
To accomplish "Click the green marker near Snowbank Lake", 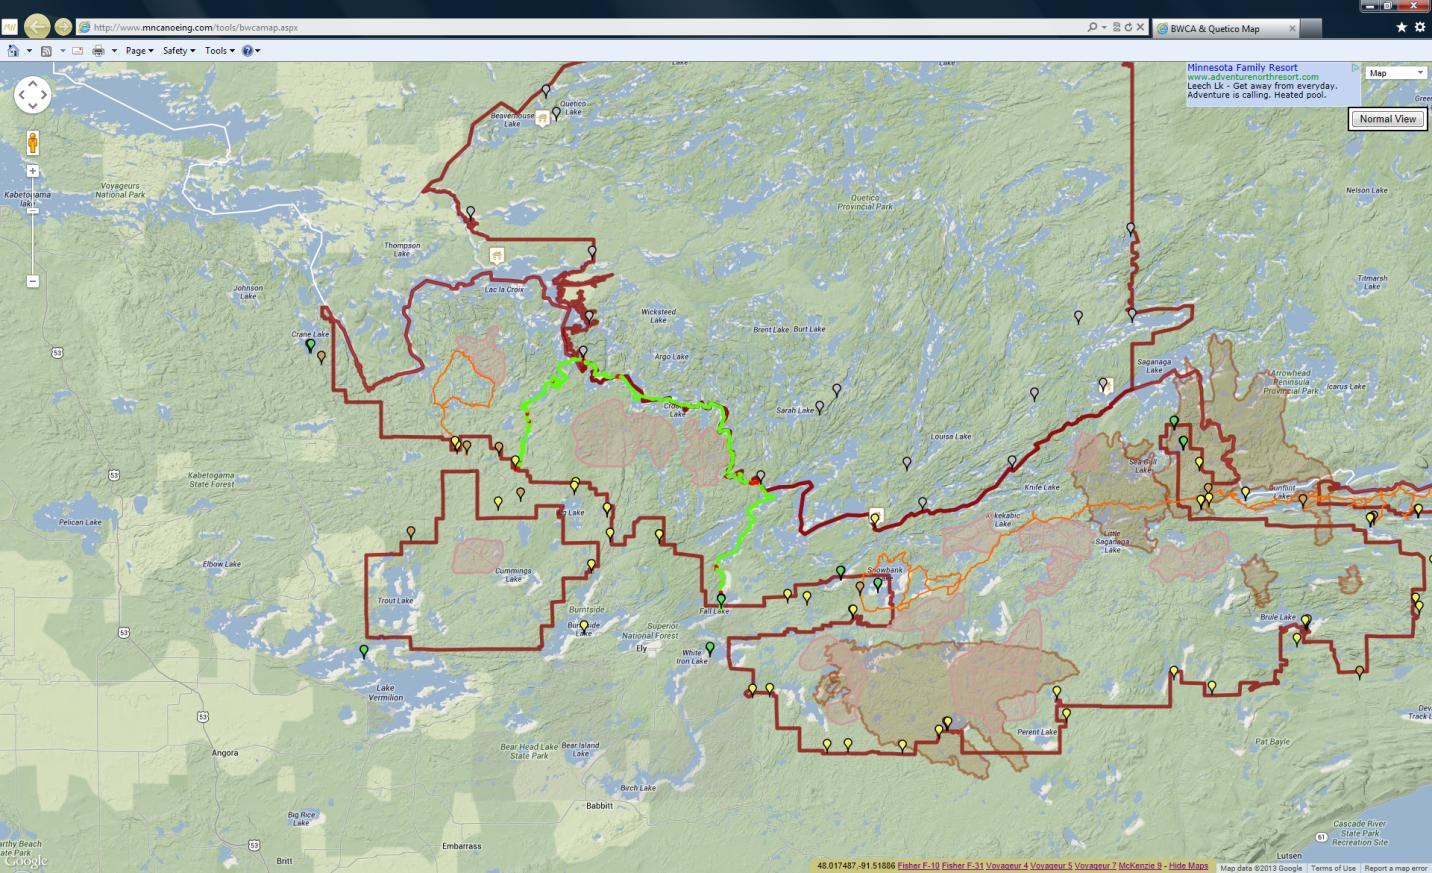I will 878,584.
